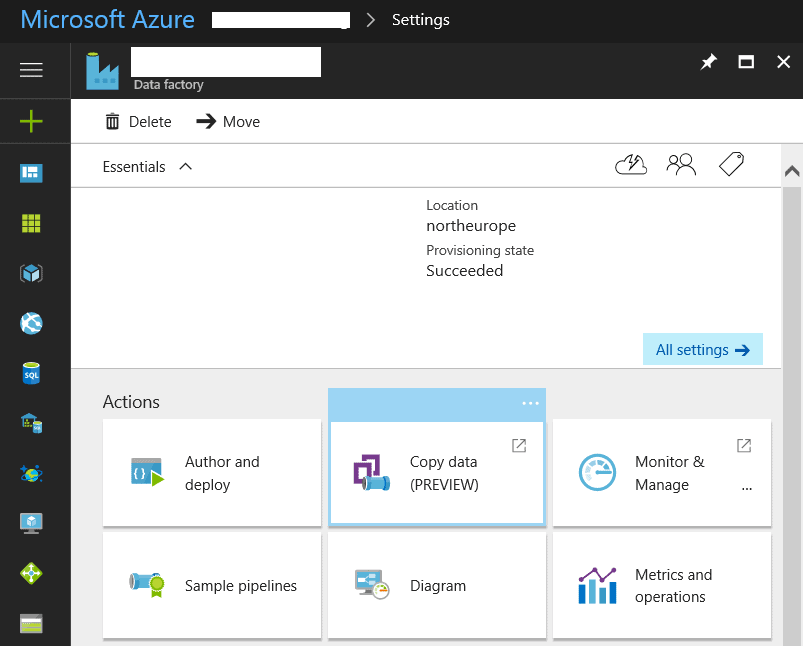Open SQL data warehouse sidebar icon
This screenshot has height=646, width=803.
click(31, 423)
